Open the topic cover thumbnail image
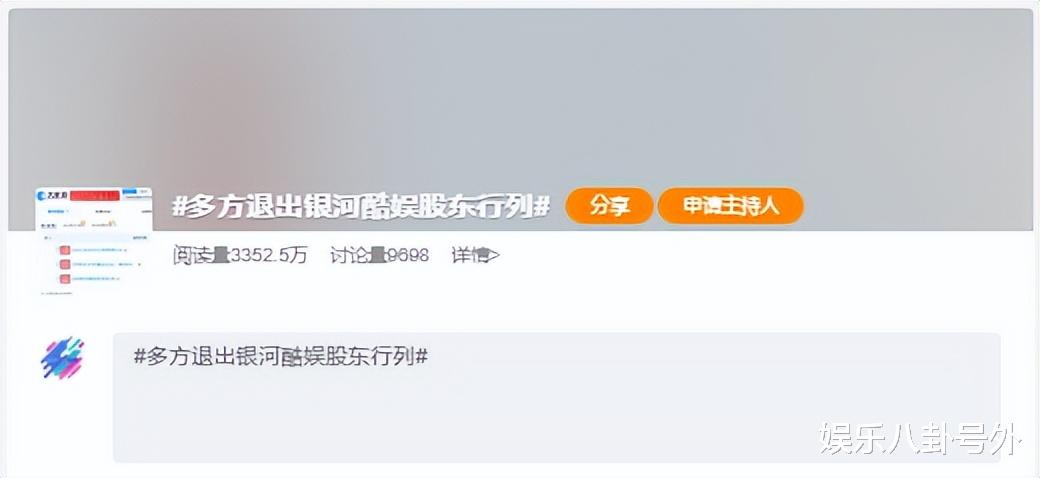The width and height of the screenshot is (1040, 478). point(94,241)
